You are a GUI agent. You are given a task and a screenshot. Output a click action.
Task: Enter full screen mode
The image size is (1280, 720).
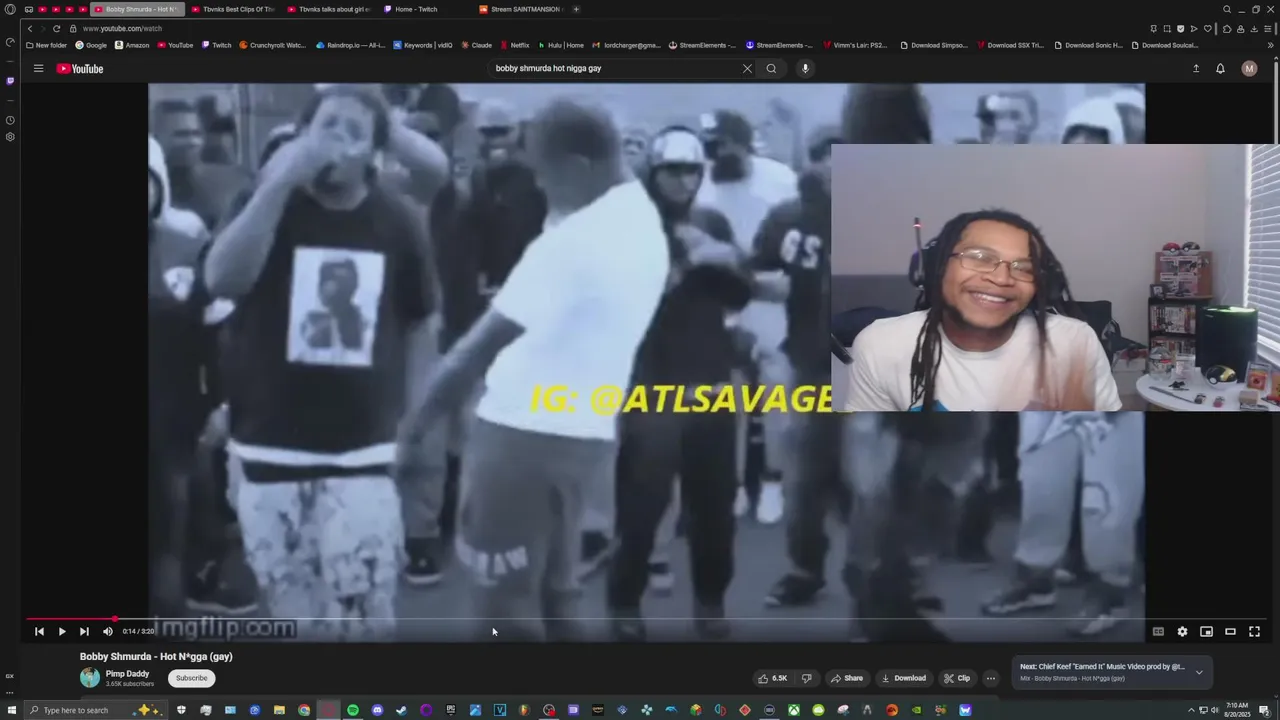coord(1254,631)
